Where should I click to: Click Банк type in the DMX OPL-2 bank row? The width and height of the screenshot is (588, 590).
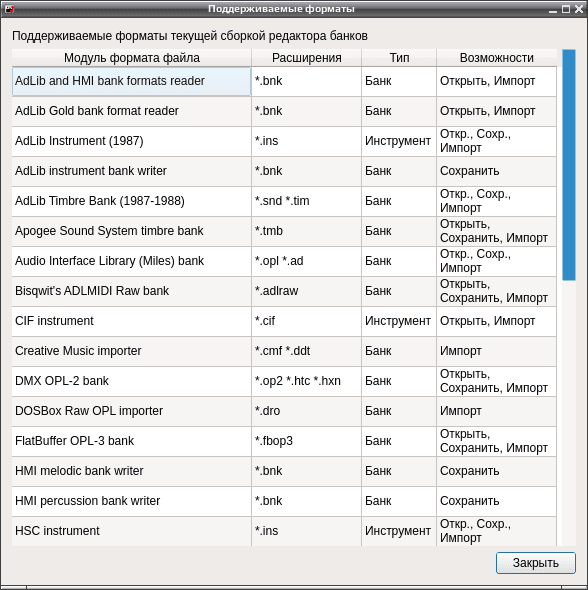(x=399, y=382)
